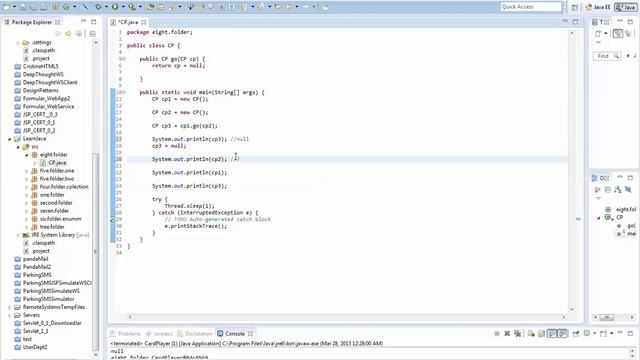Open the Debug button dropdown arrow
Screen dimensions: 640x360
106,7
